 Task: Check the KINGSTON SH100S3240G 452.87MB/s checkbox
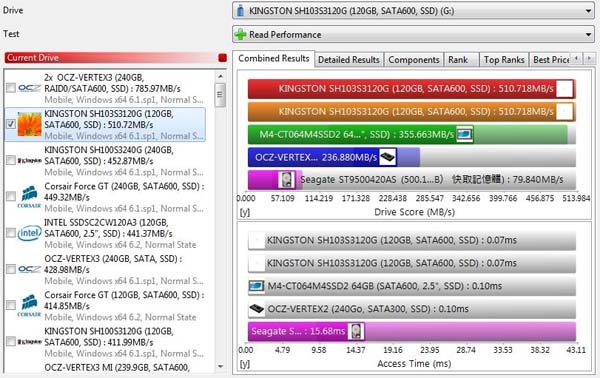(11, 160)
